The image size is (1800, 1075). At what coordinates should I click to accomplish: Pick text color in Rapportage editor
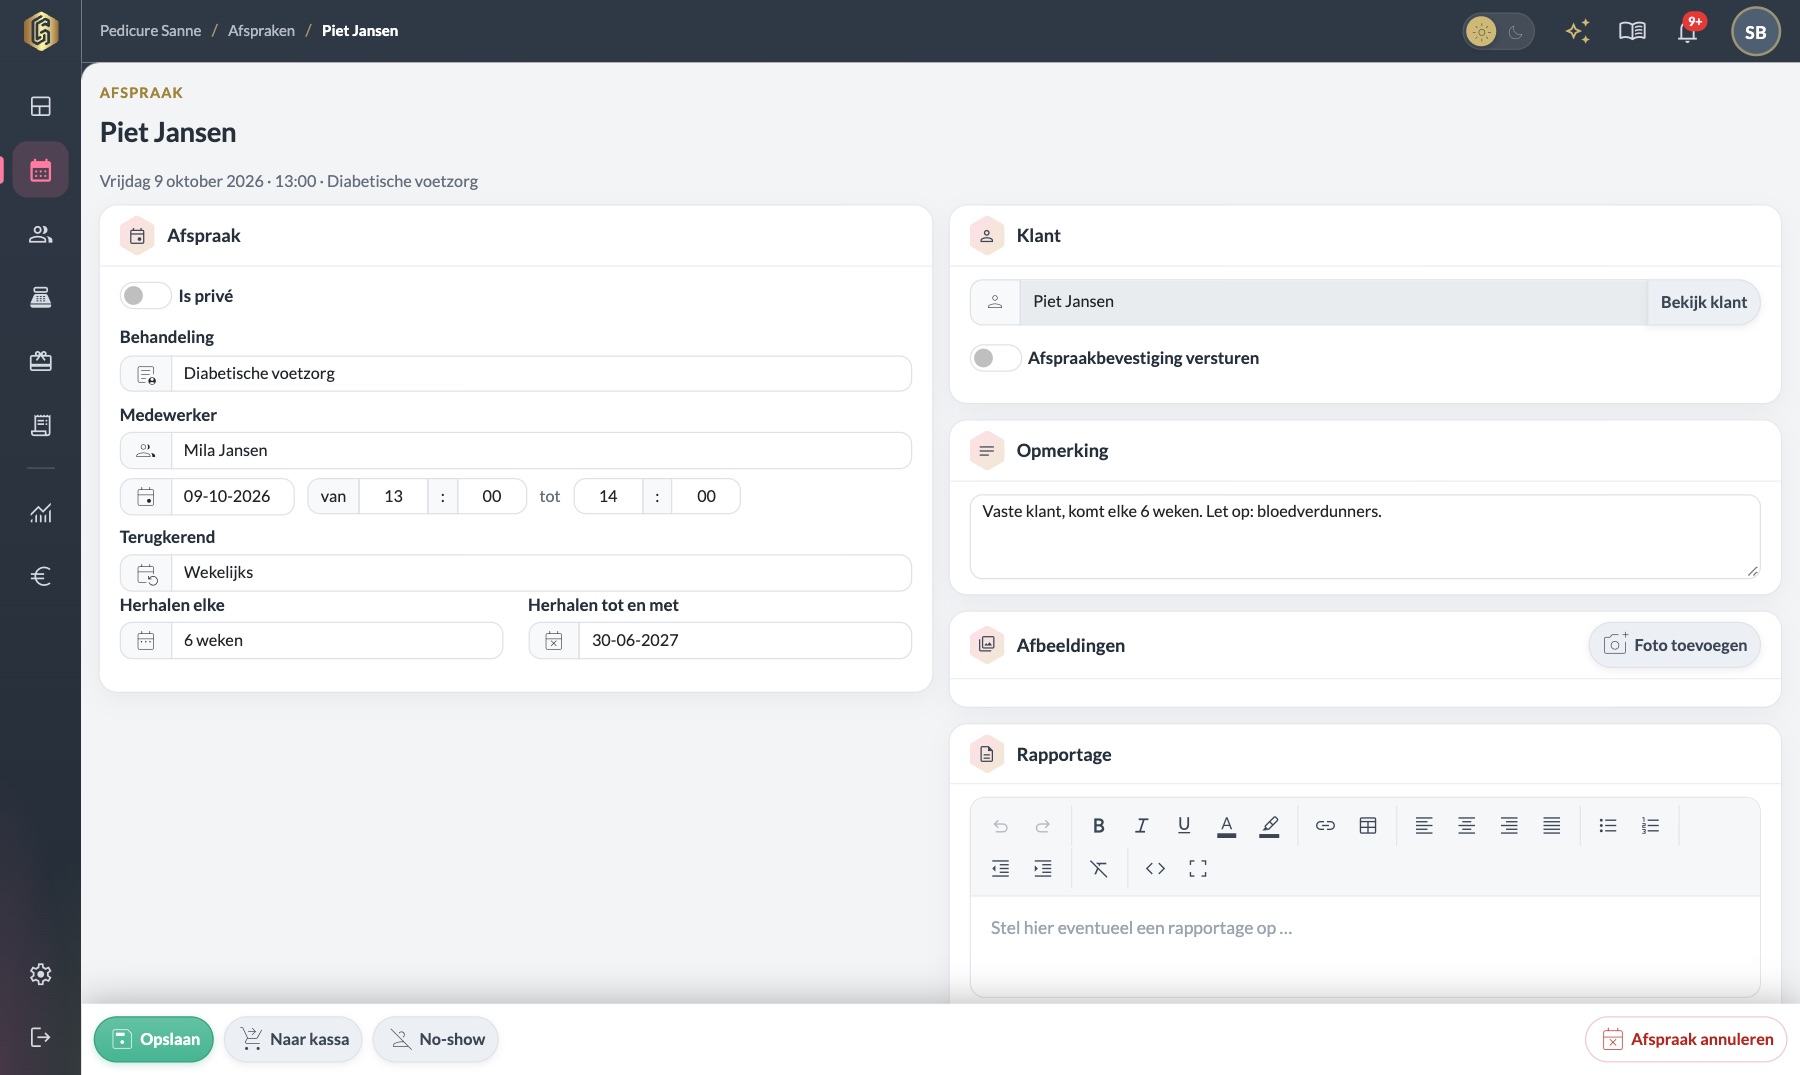click(1226, 825)
